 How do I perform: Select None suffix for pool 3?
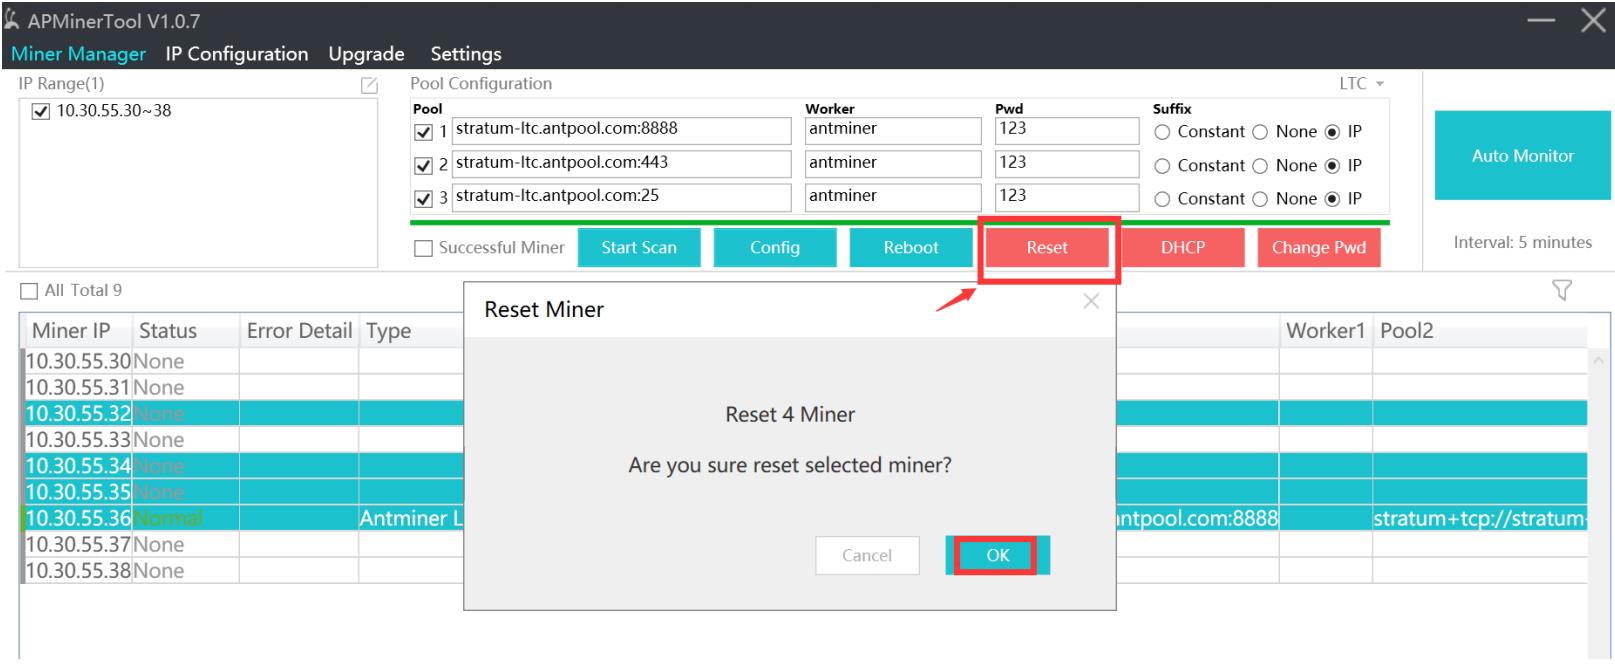[1260, 199]
